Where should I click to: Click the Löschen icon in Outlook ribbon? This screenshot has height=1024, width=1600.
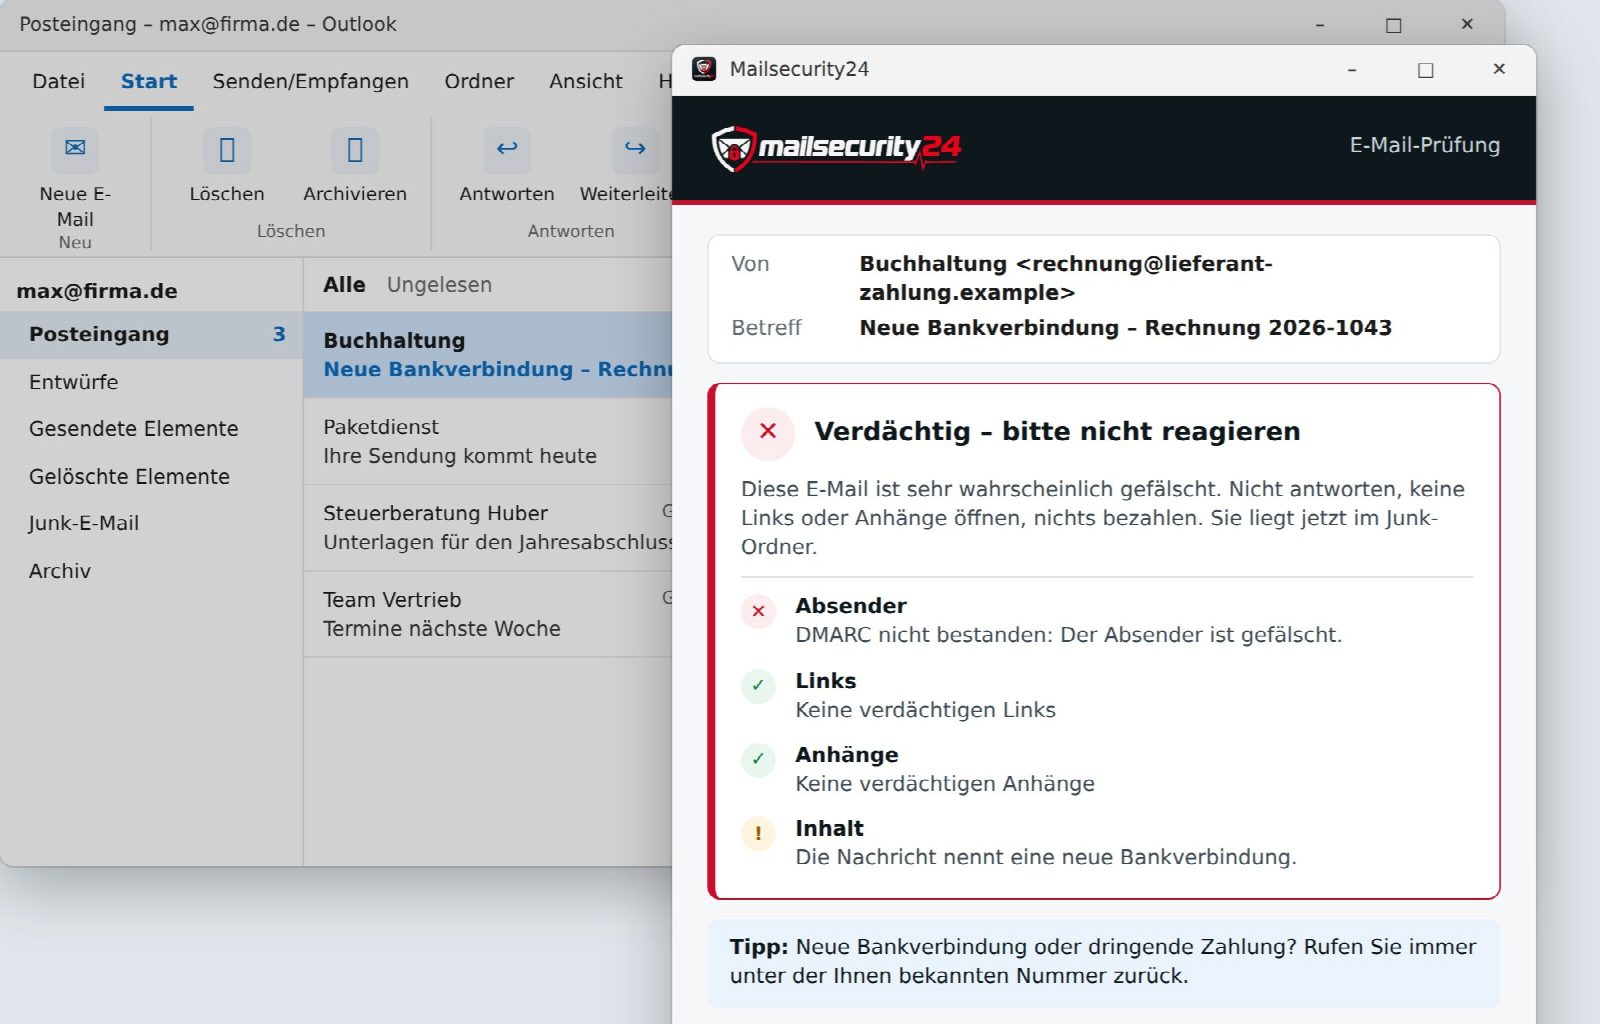[x=227, y=150]
